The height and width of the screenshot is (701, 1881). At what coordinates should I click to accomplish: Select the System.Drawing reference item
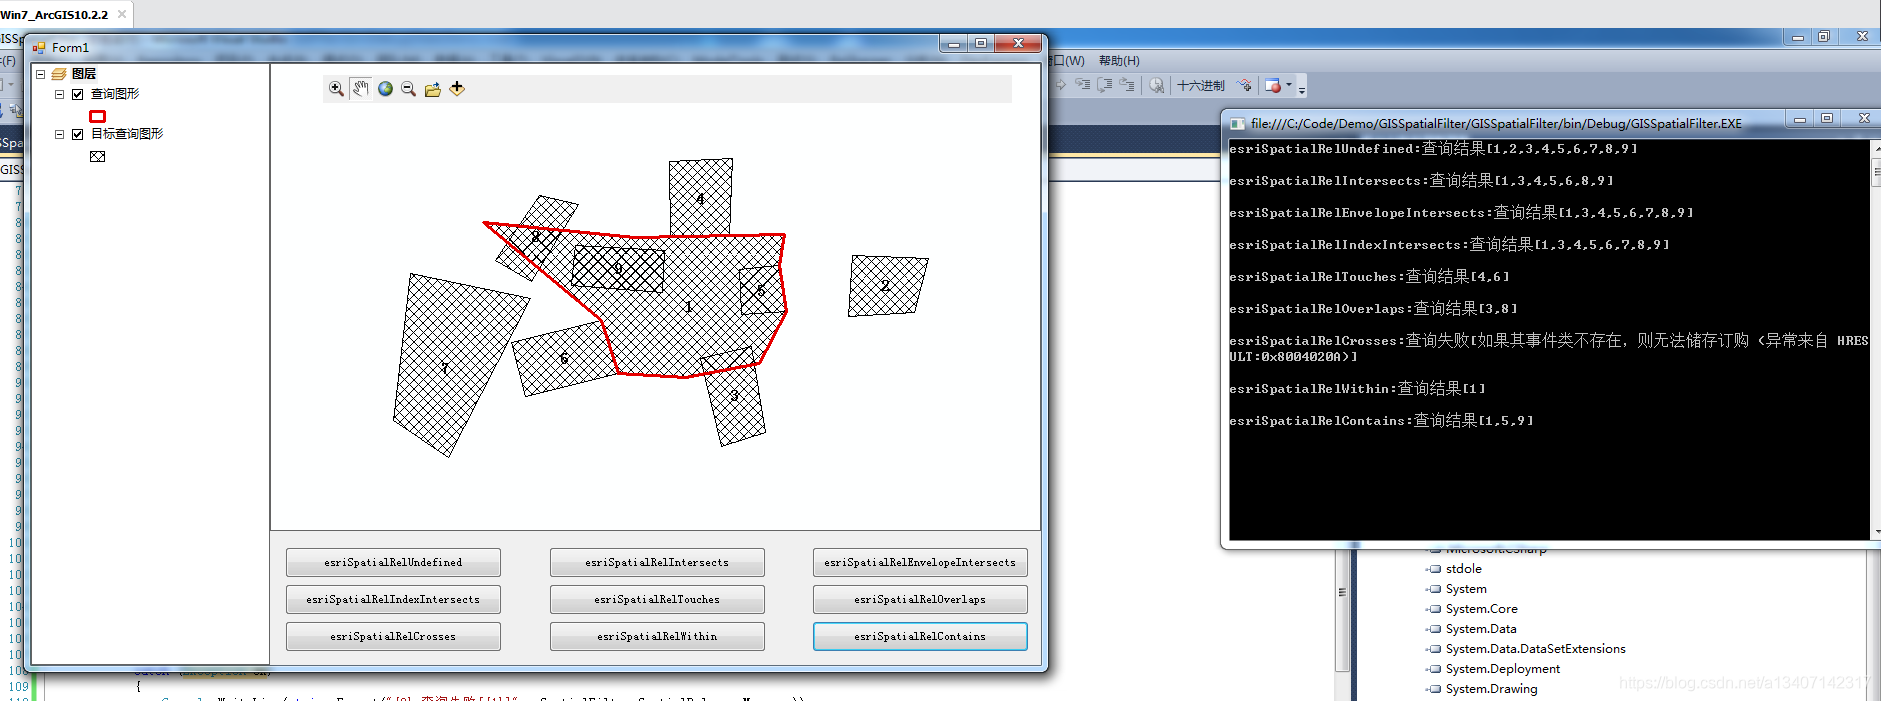coord(1491,689)
